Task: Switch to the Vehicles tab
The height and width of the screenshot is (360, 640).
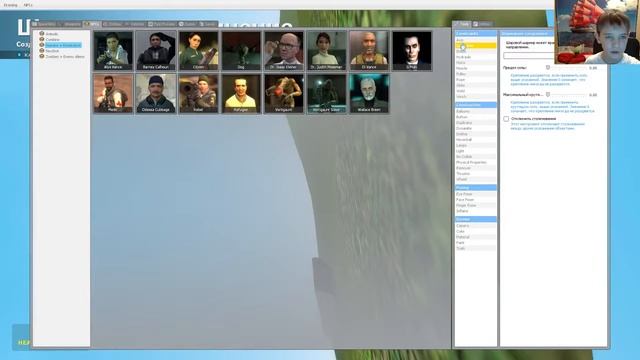Action: pos(135,24)
